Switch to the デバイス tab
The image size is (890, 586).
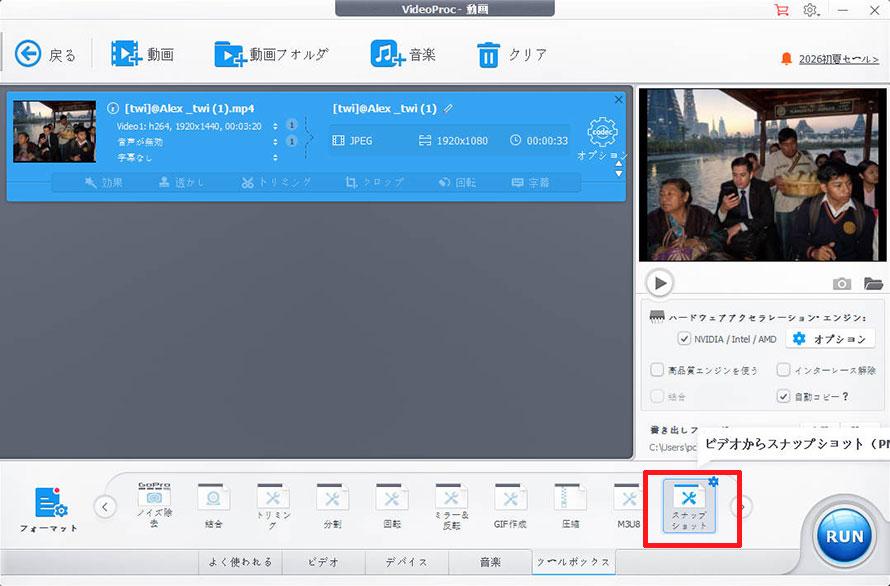pyautogui.click(x=407, y=562)
